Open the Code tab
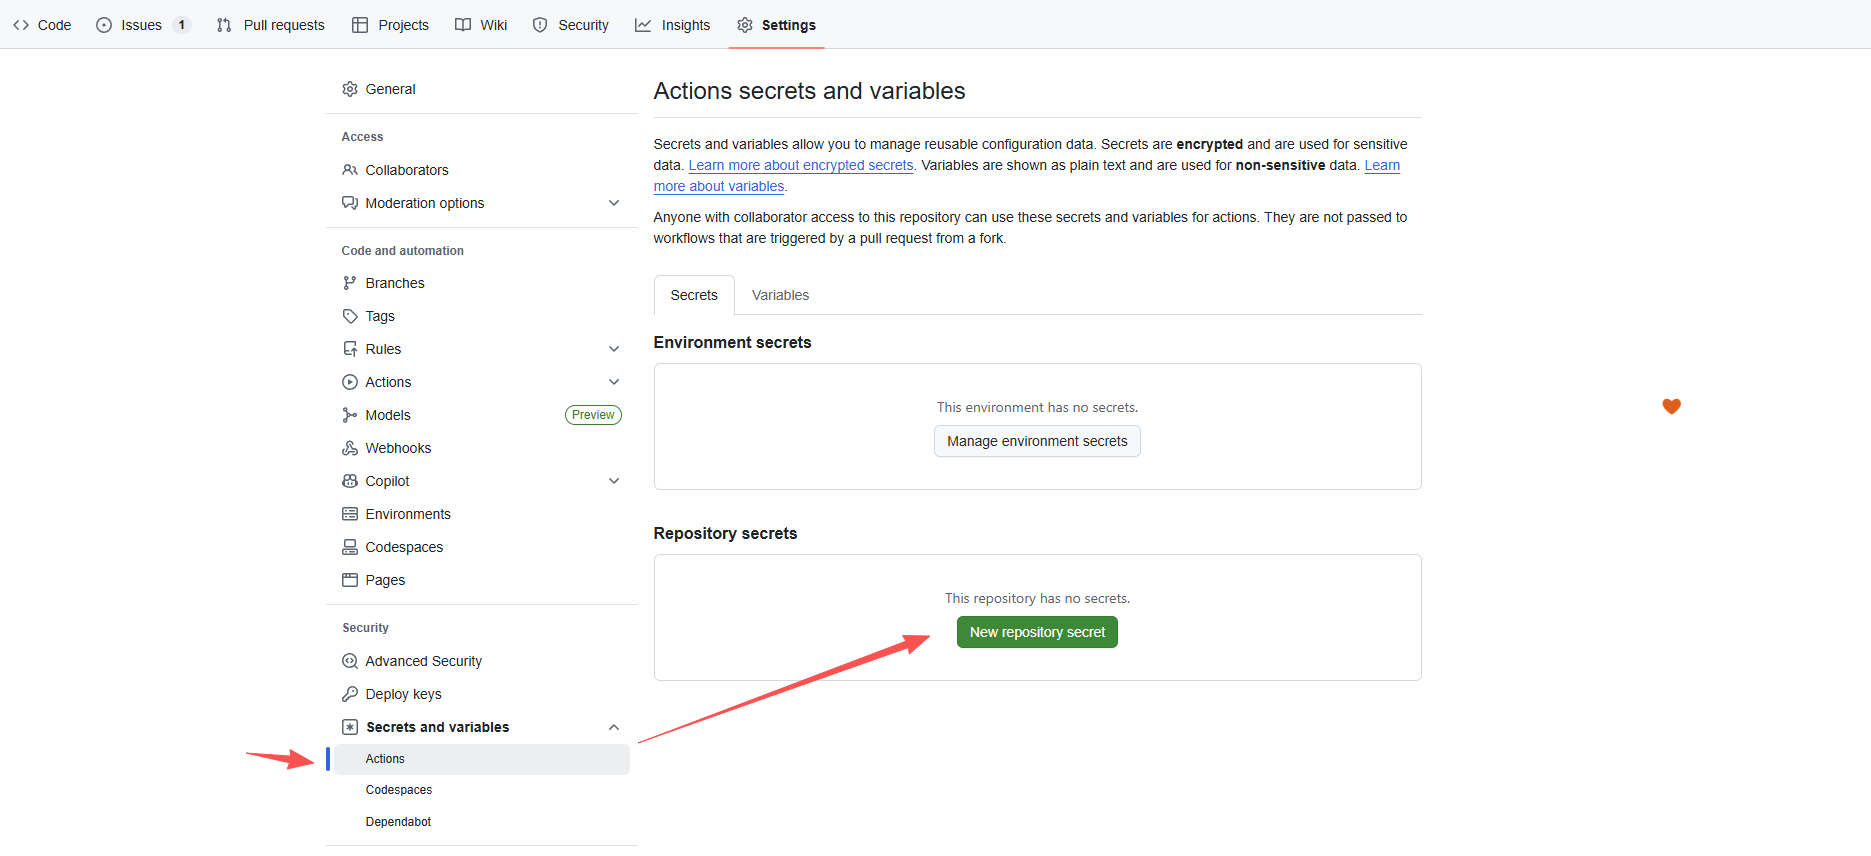Viewport: 1871px width, 856px height. click(x=42, y=25)
